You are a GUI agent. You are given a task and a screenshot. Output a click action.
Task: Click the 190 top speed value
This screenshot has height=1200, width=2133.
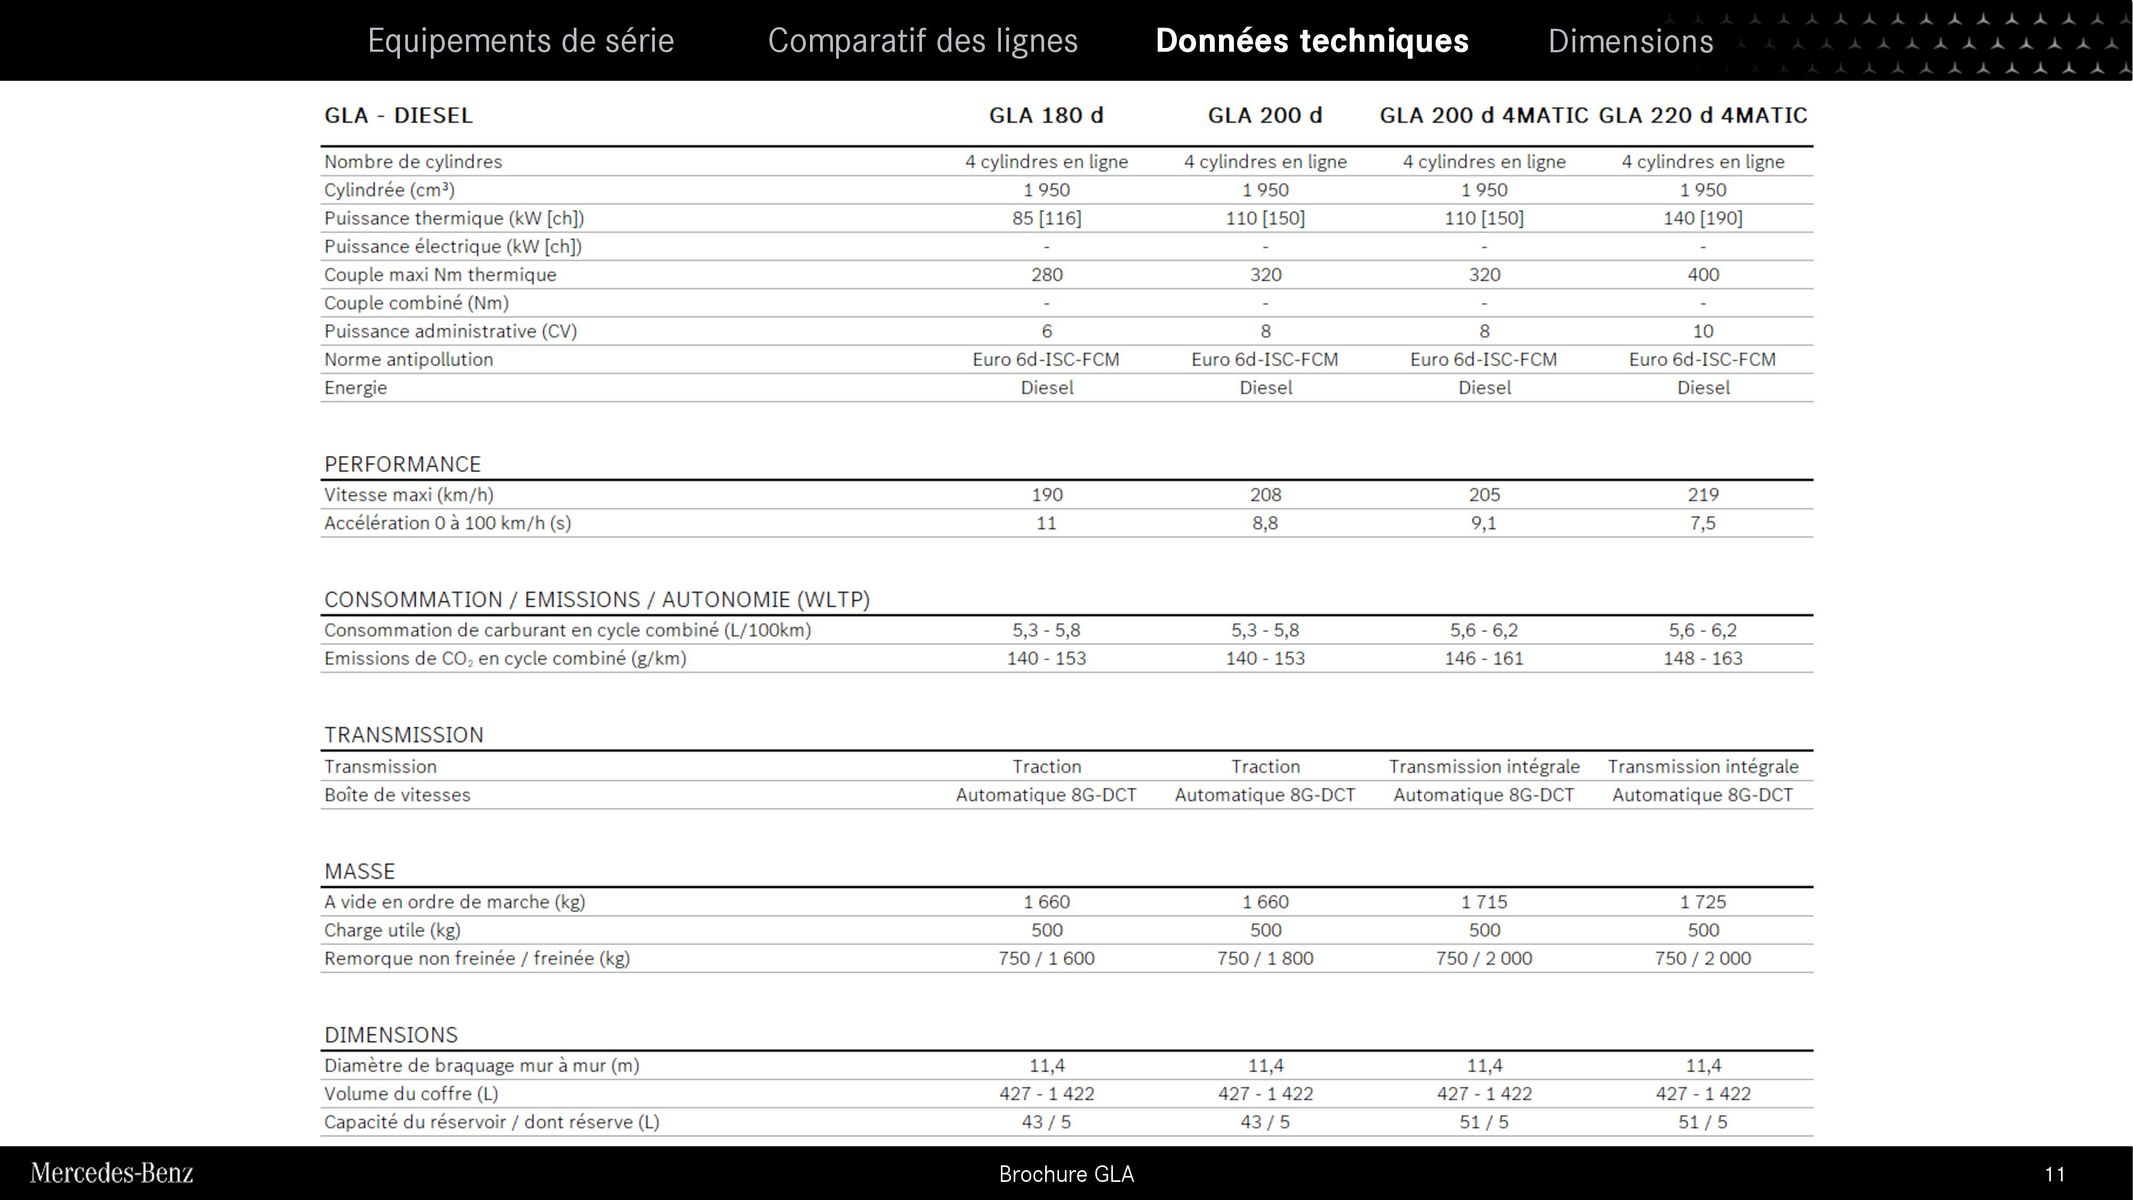pos(1046,495)
